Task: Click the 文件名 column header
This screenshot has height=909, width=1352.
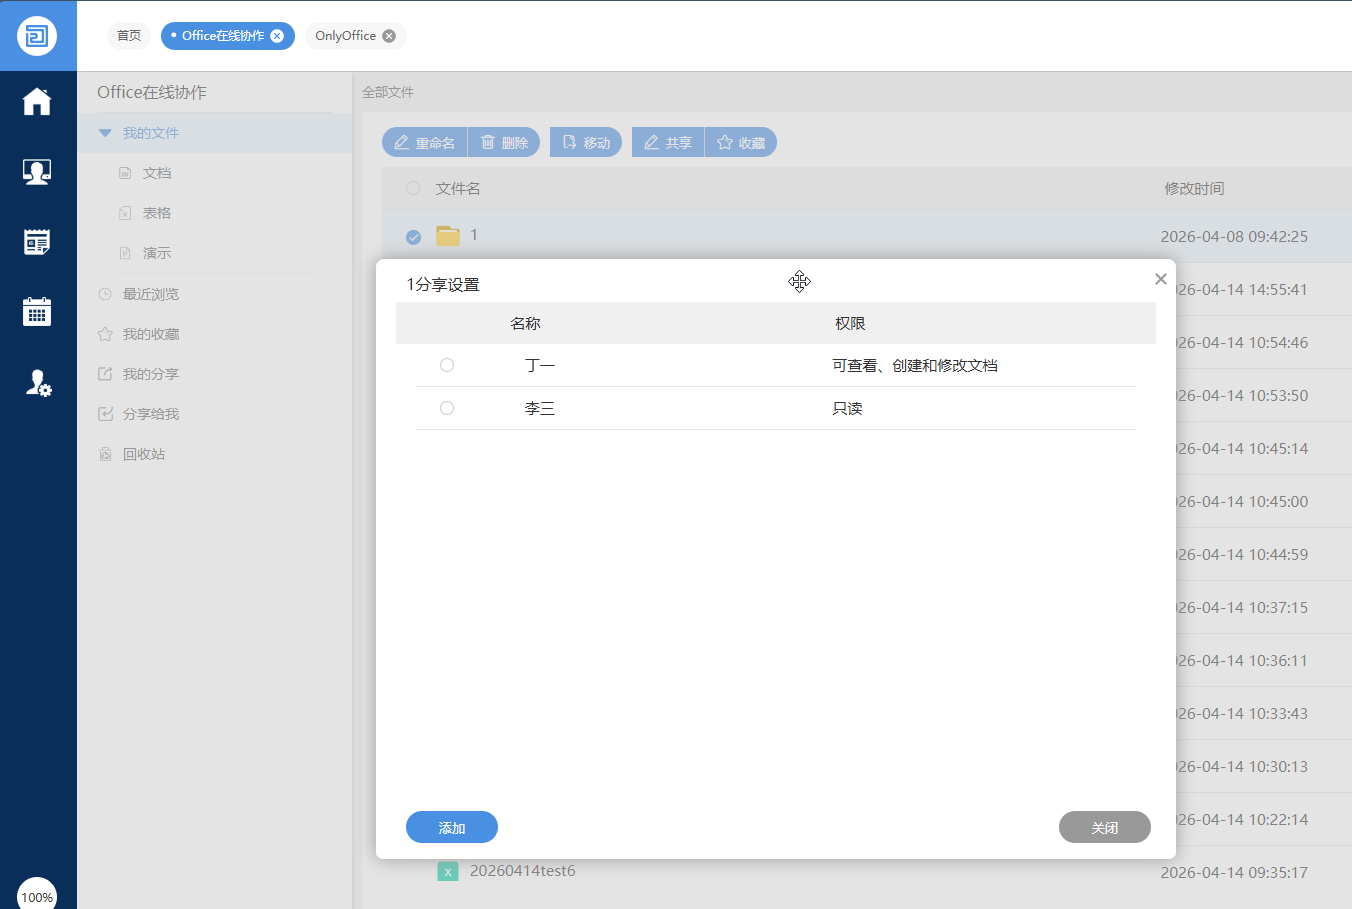Action: 458,188
